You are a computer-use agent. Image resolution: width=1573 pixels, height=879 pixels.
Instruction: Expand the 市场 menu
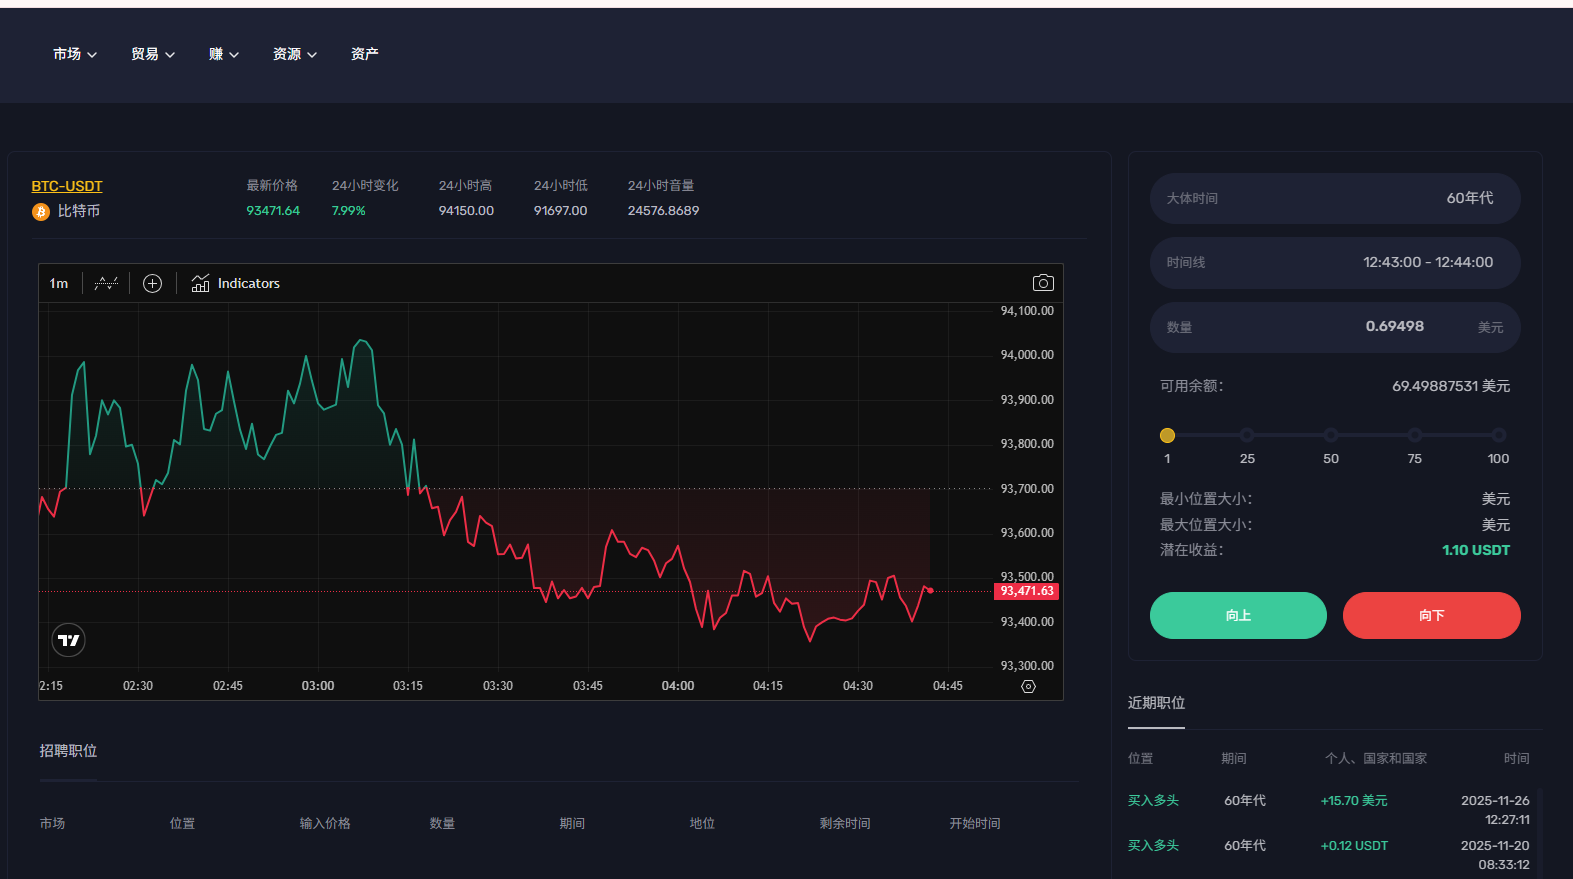[x=75, y=54]
